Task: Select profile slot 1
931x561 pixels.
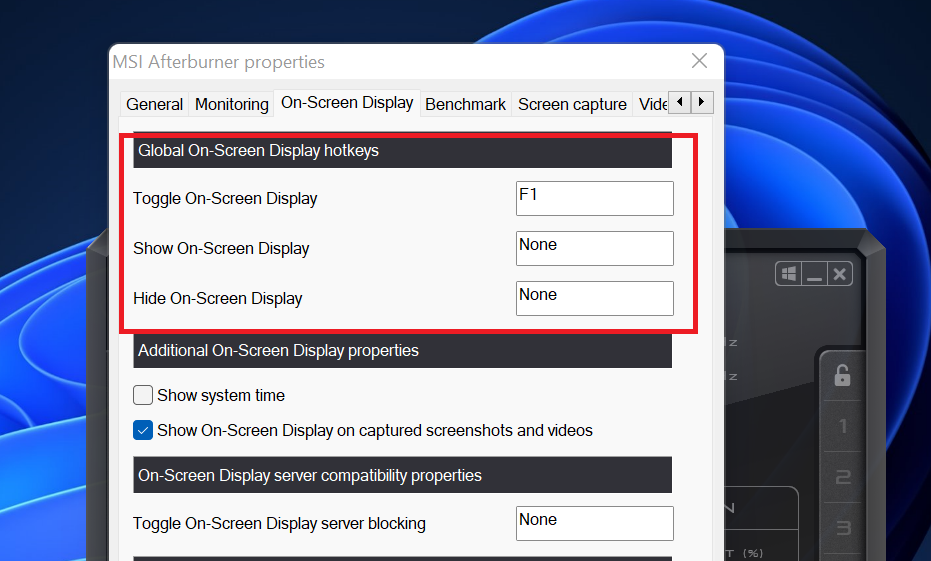Action: 843,426
